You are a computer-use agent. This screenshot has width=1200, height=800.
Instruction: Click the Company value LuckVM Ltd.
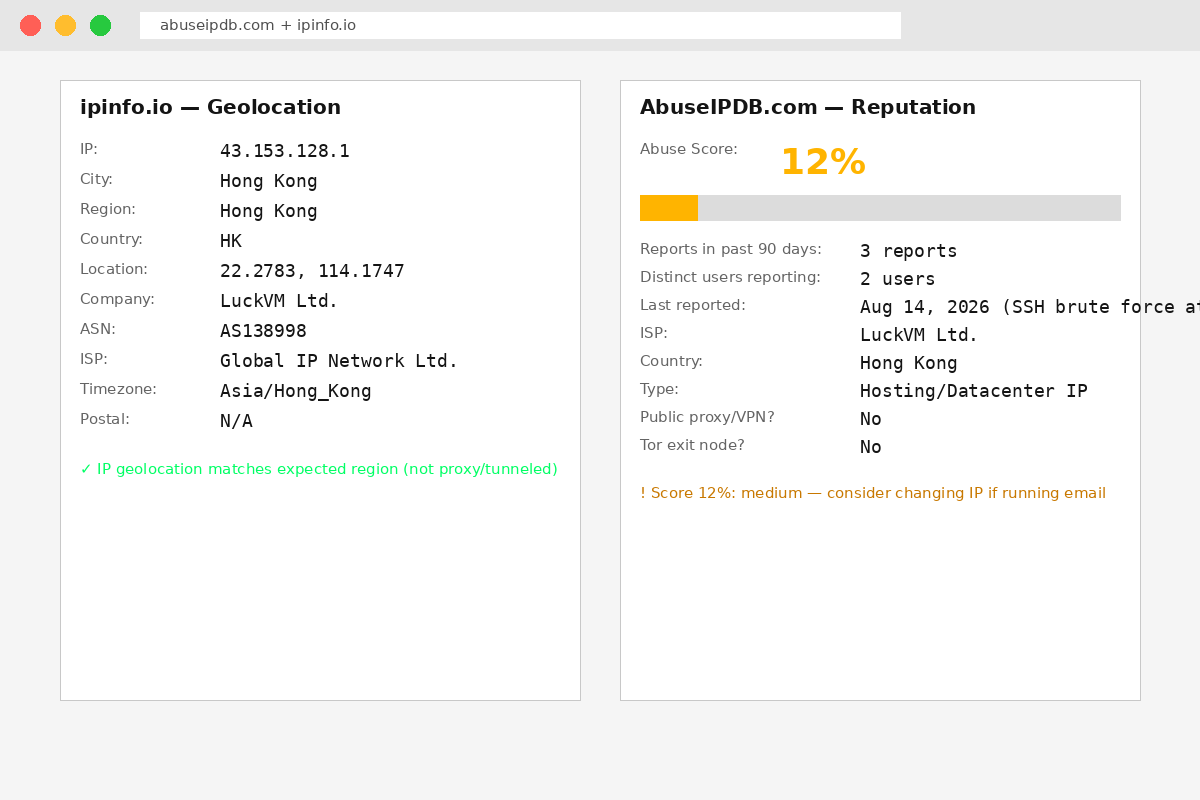tap(279, 301)
